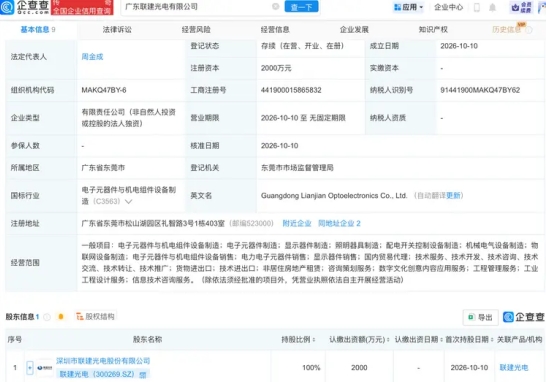This screenshot has width=546, height=382.
Task: Click the mobile phone icon in header
Action: click(477, 7)
